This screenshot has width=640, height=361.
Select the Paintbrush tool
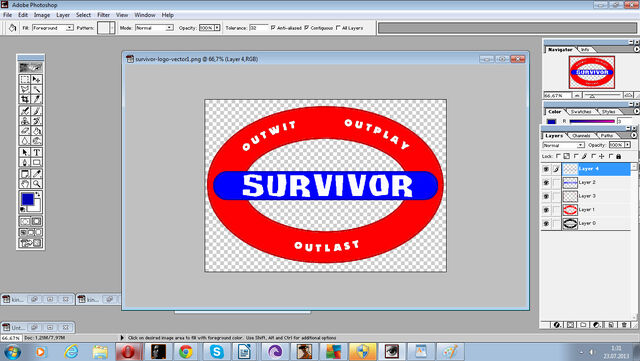point(36,111)
